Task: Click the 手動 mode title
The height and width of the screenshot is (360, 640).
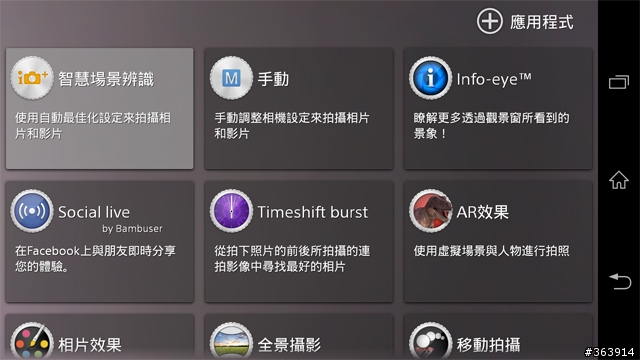Action: 273,79
